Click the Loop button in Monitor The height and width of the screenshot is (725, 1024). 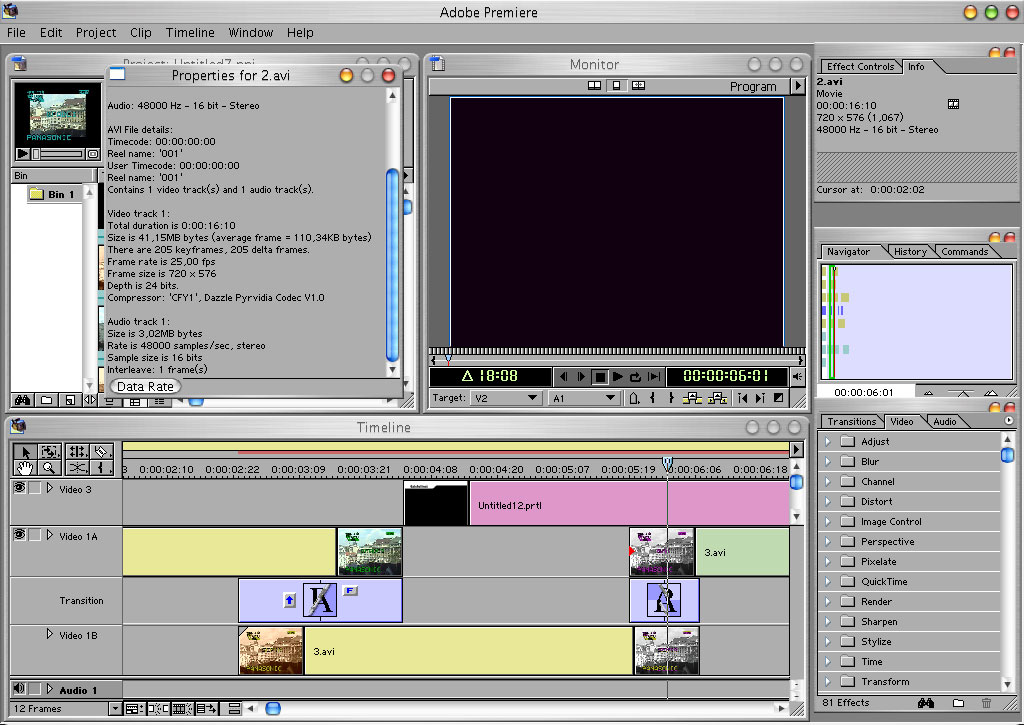tap(635, 377)
